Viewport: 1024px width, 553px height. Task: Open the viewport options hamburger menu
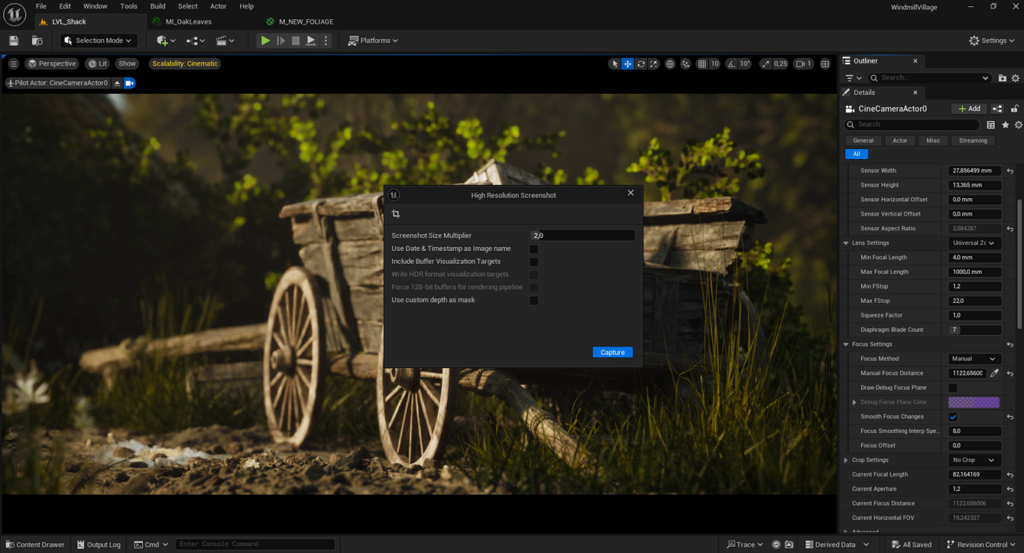point(14,63)
